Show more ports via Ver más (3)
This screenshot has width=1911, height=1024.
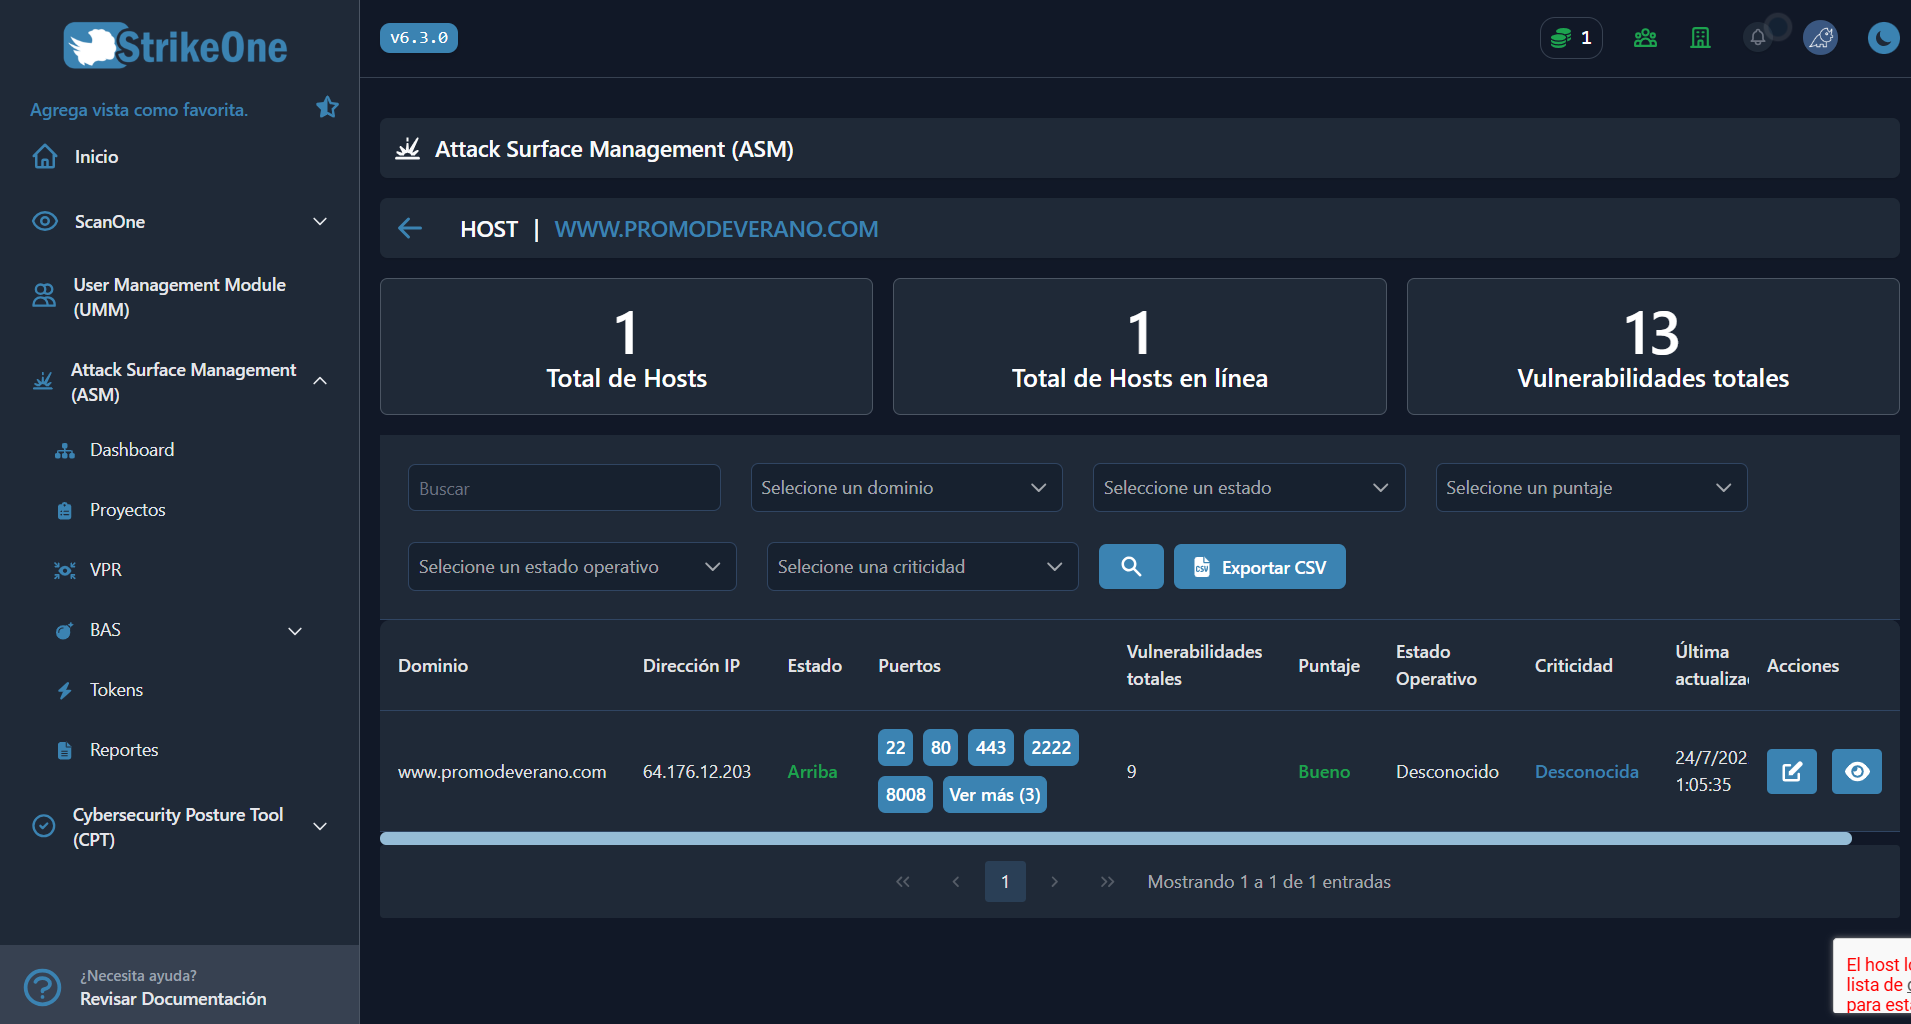(x=994, y=794)
